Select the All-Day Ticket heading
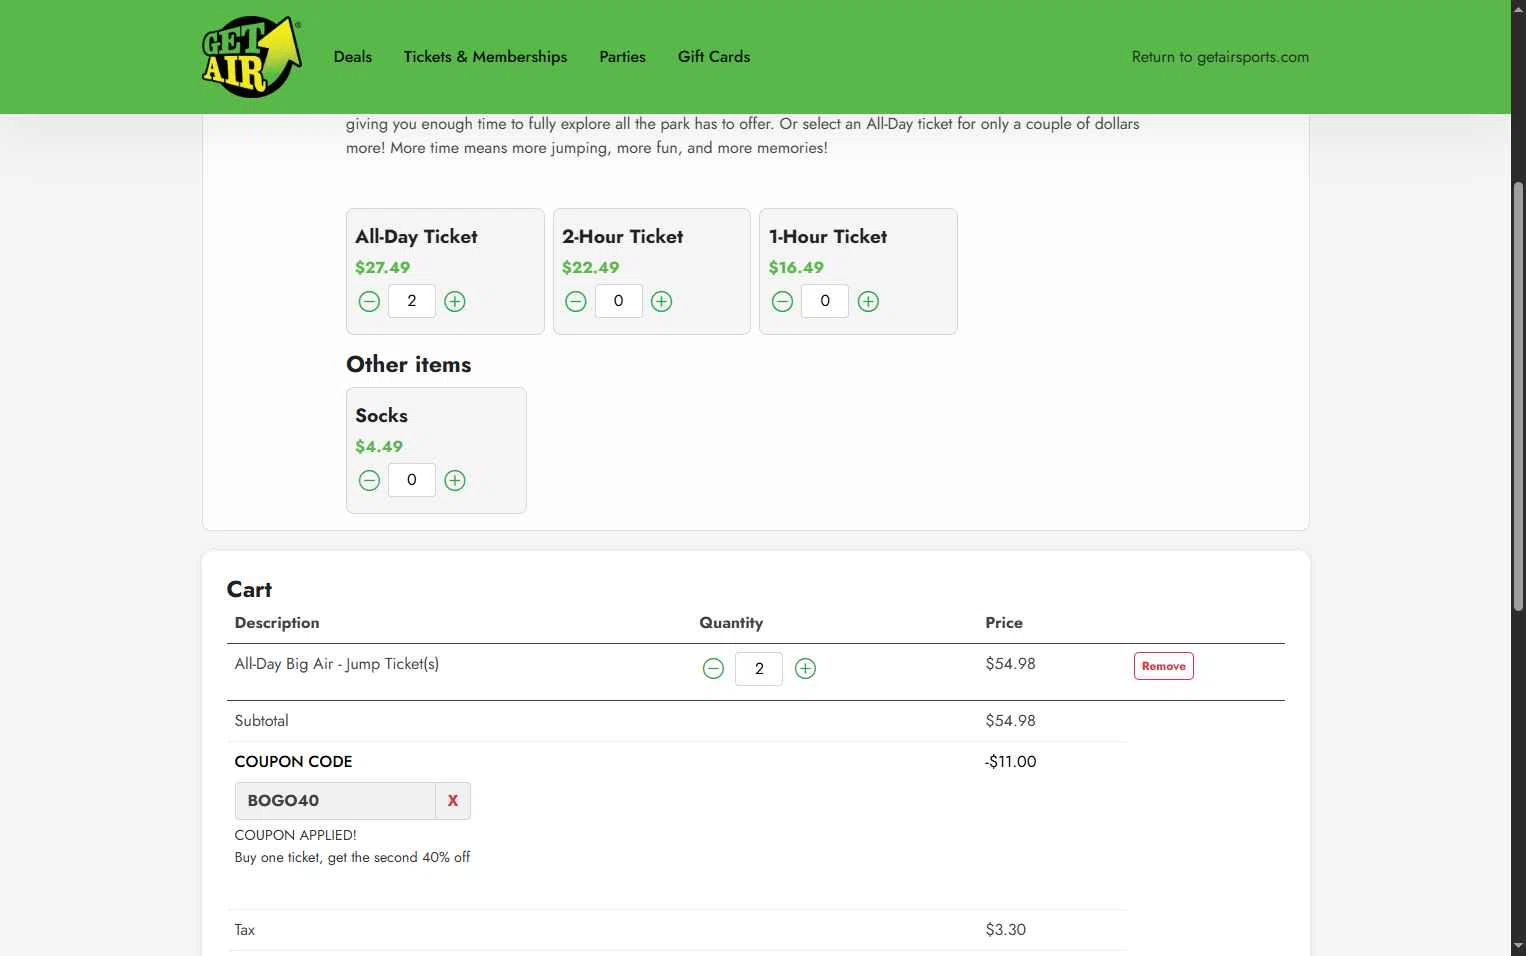The width and height of the screenshot is (1526, 956). pos(416,237)
